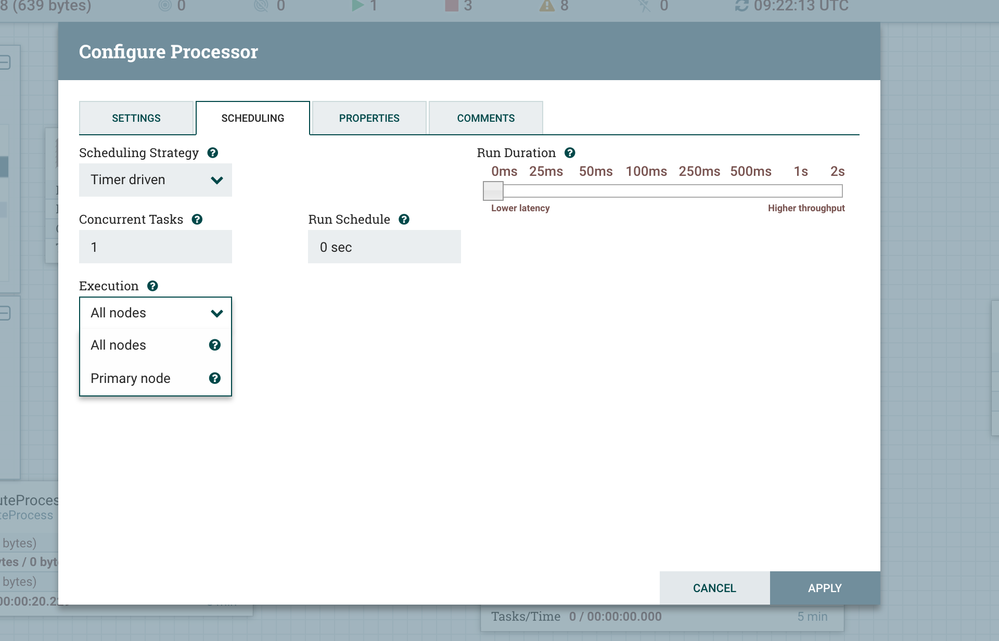
Task: Click the Run Schedule input field
Action: [384, 246]
